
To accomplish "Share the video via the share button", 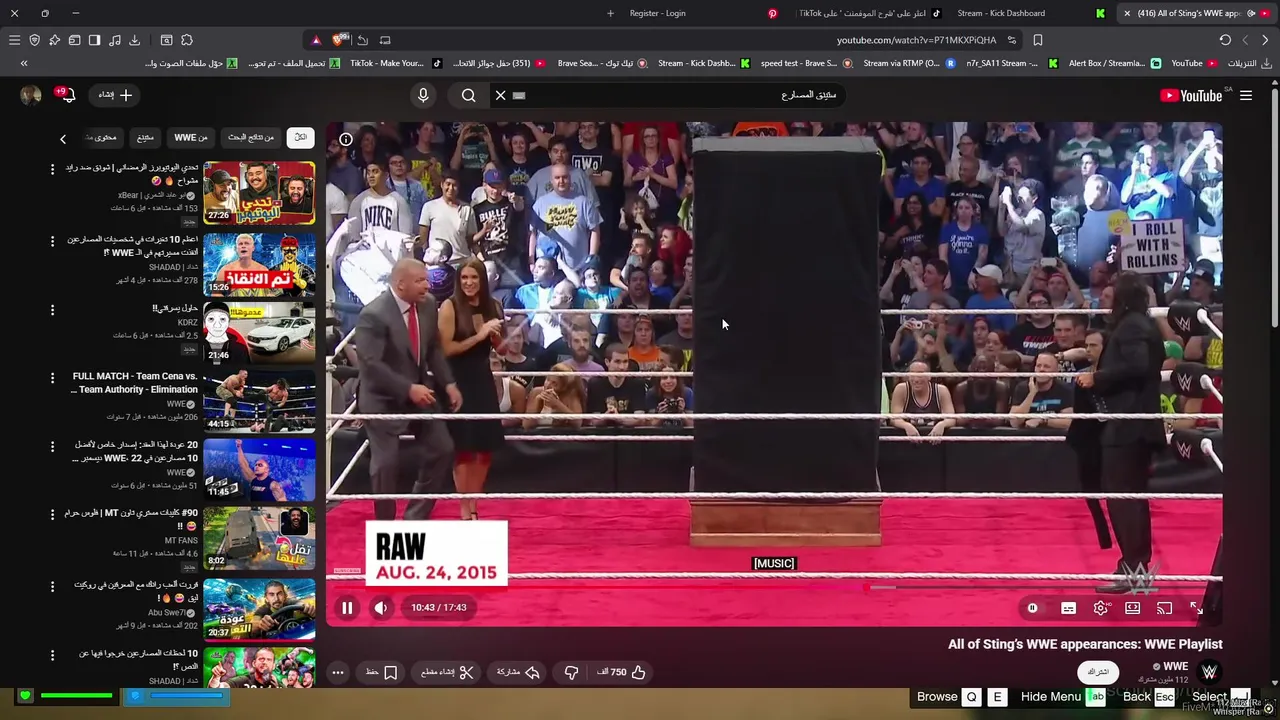I will [519, 672].
